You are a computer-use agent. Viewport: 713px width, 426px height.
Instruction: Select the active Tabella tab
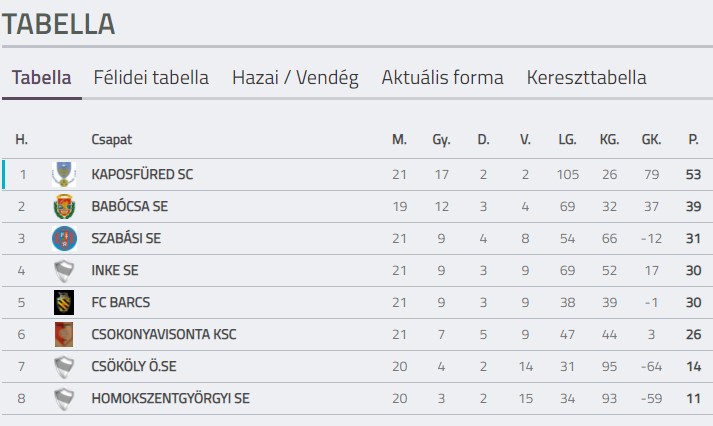coord(42,78)
